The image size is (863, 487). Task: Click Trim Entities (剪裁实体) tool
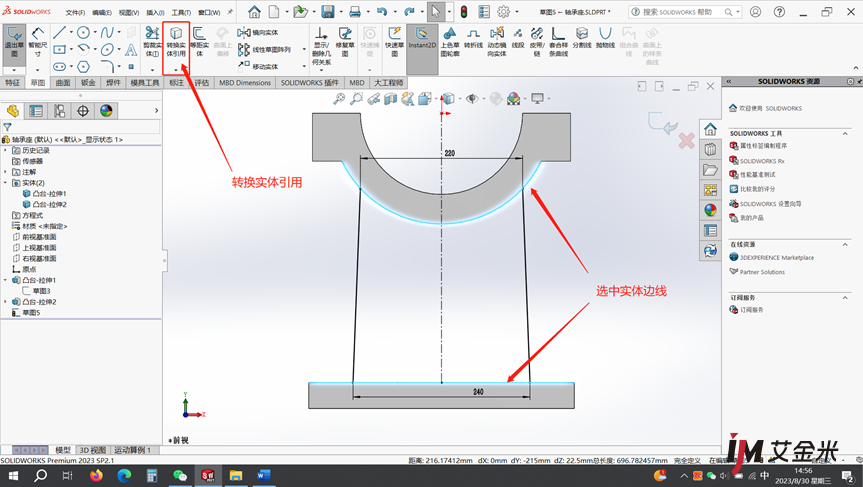click(152, 43)
